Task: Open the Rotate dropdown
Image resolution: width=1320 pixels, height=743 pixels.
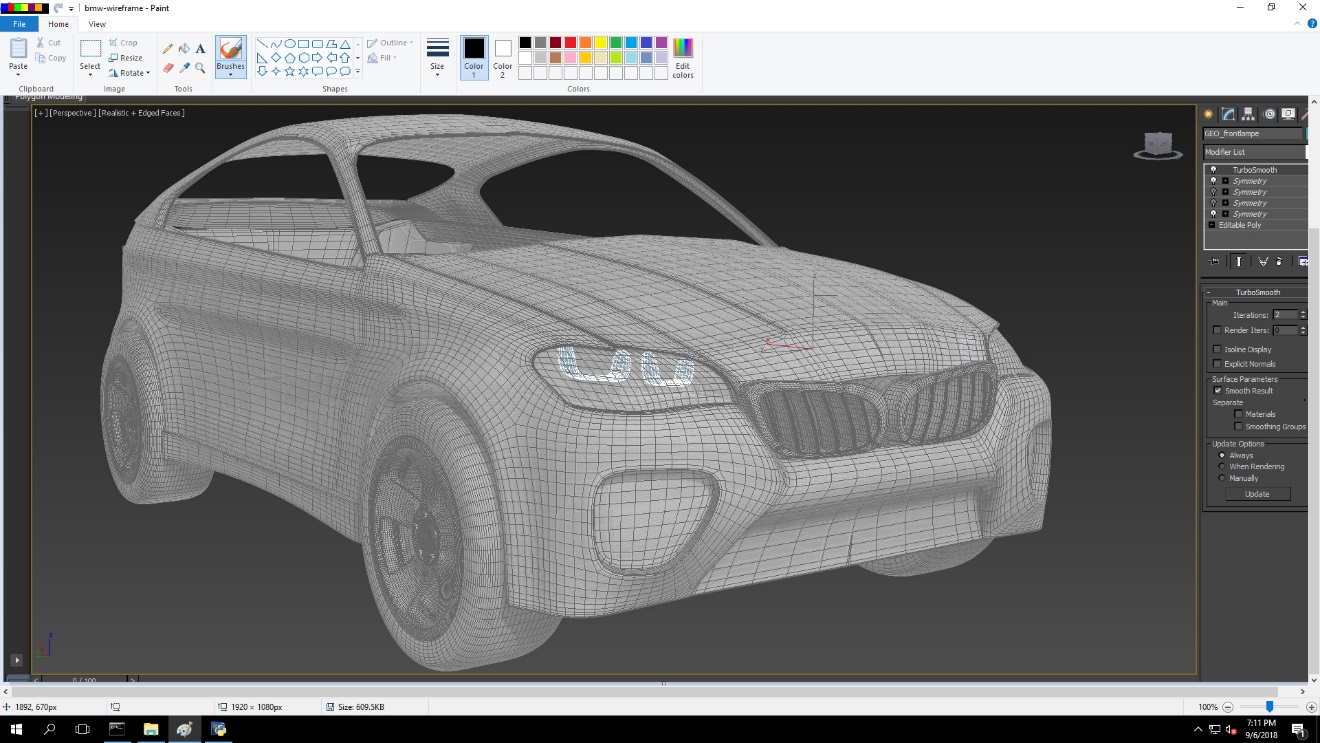Action: click(x=130, y=73)
